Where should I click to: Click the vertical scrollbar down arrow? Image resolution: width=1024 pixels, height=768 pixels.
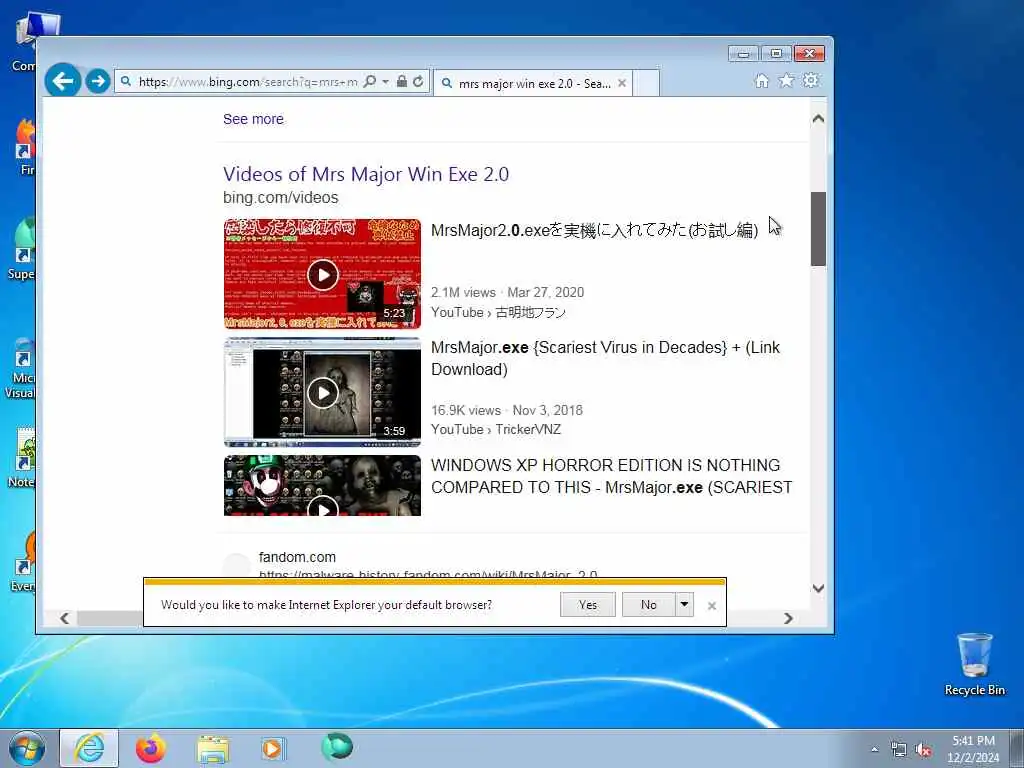coord(818,588)
